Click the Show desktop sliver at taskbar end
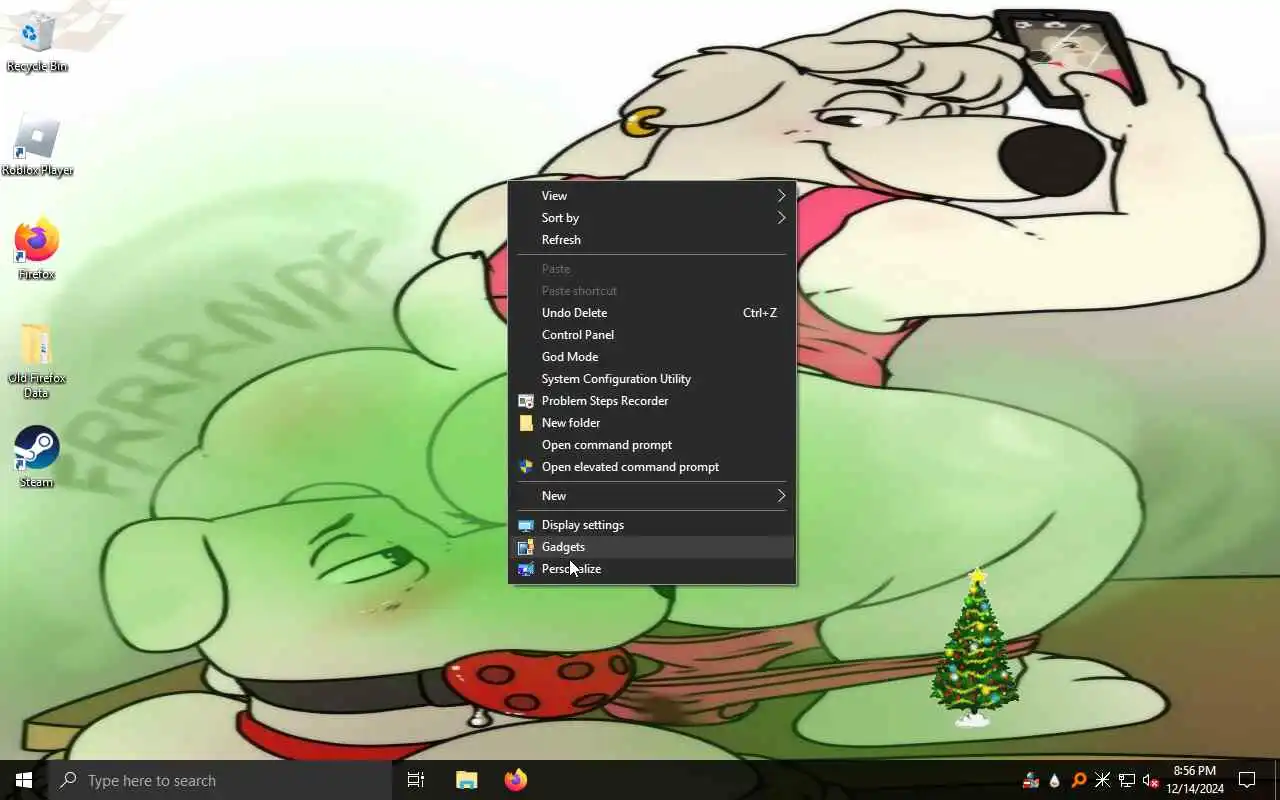Image resolution: width=1280 pixels, height=800 pixels. (x=1277, y=780)
